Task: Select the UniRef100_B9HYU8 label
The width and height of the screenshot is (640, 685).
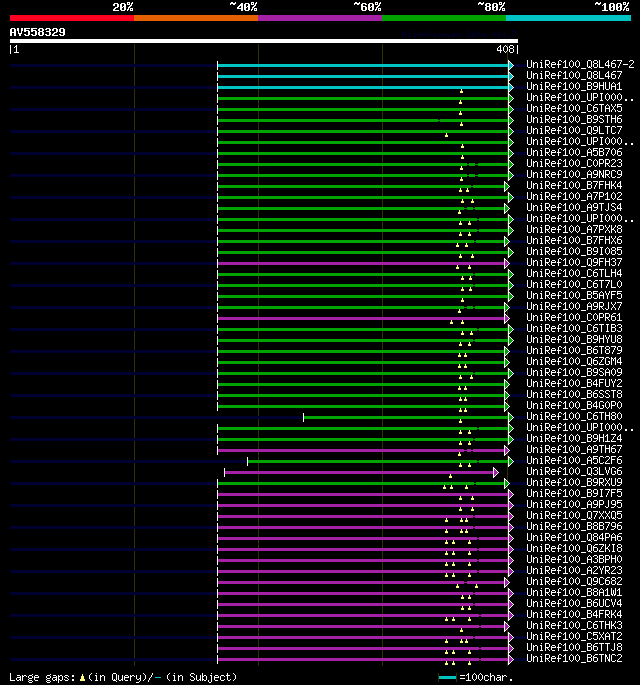Action: (574, 339)
